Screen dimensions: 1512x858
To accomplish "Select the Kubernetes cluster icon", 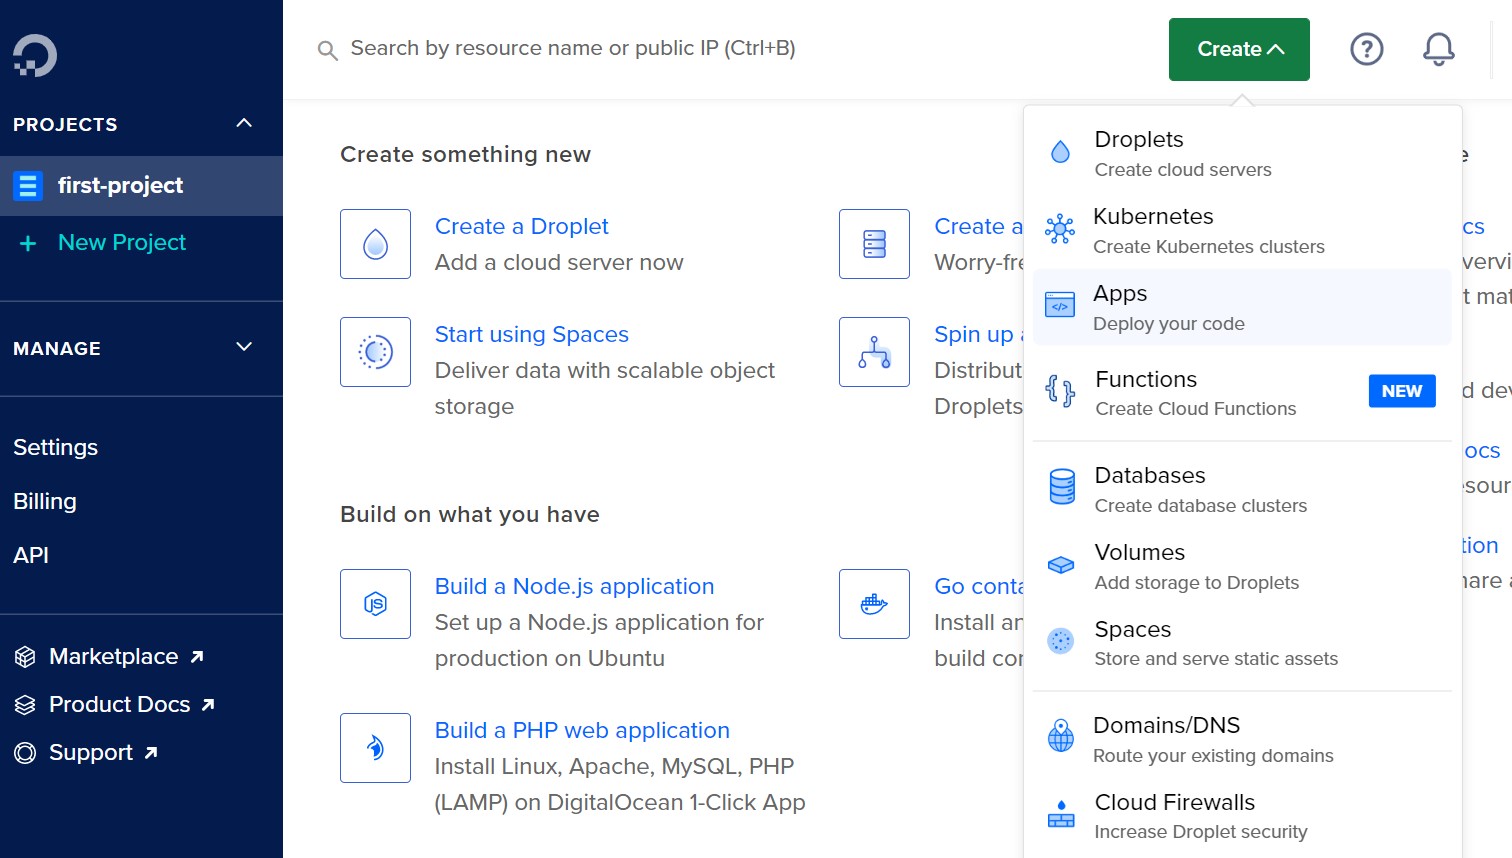I will pyautogui.click(x=1060, y=228).
